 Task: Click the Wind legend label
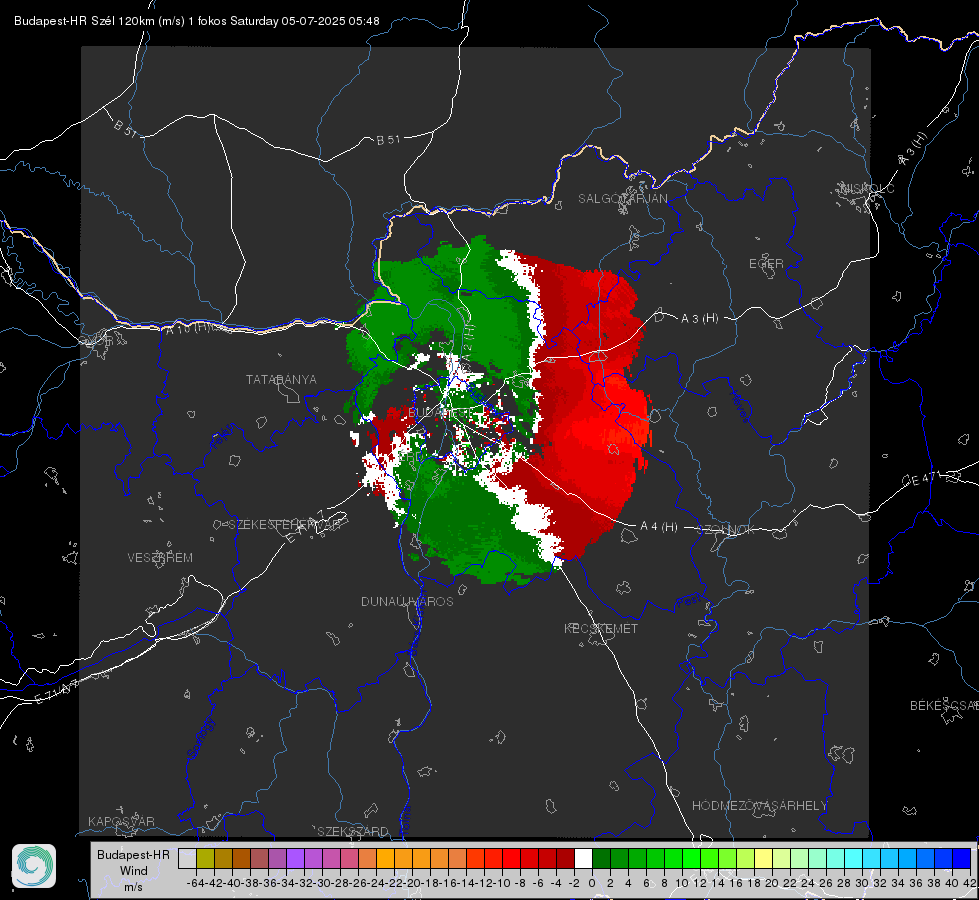pos(134,871)
